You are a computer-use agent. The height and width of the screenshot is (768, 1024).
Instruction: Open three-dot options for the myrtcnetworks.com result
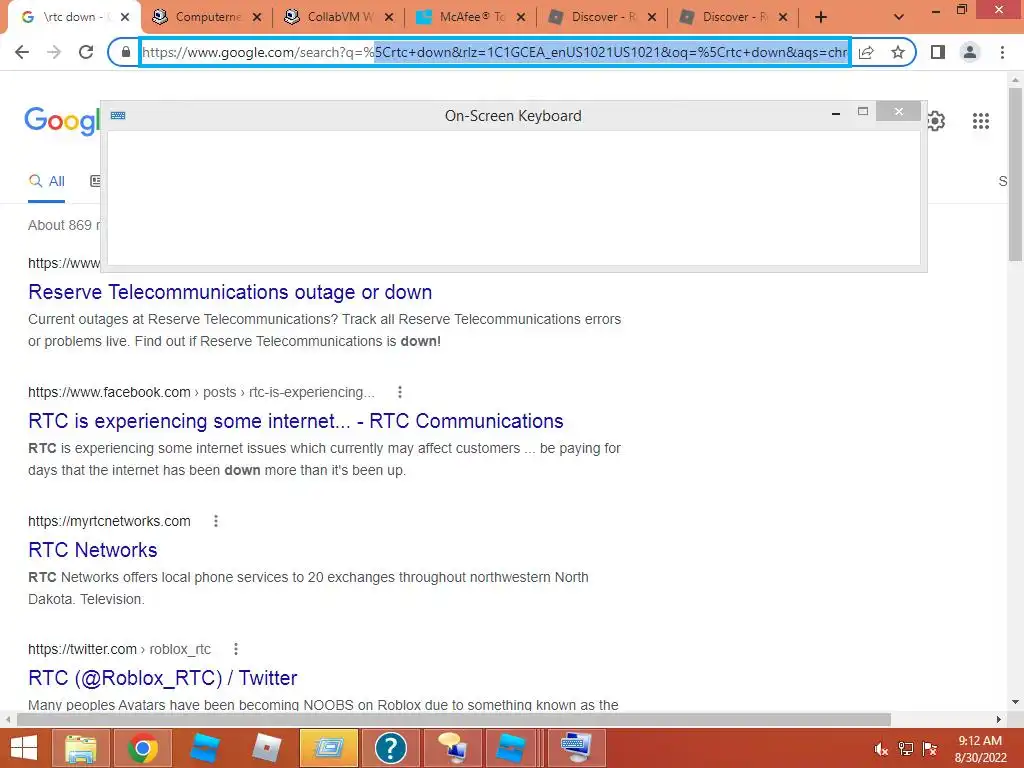(x=216, y=521)
